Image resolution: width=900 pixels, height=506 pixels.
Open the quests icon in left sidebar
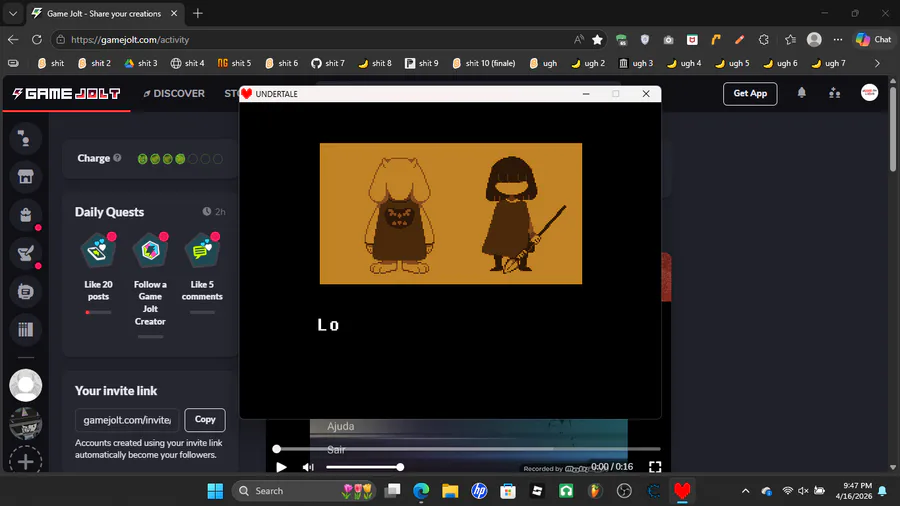click(x=25, y=253)
